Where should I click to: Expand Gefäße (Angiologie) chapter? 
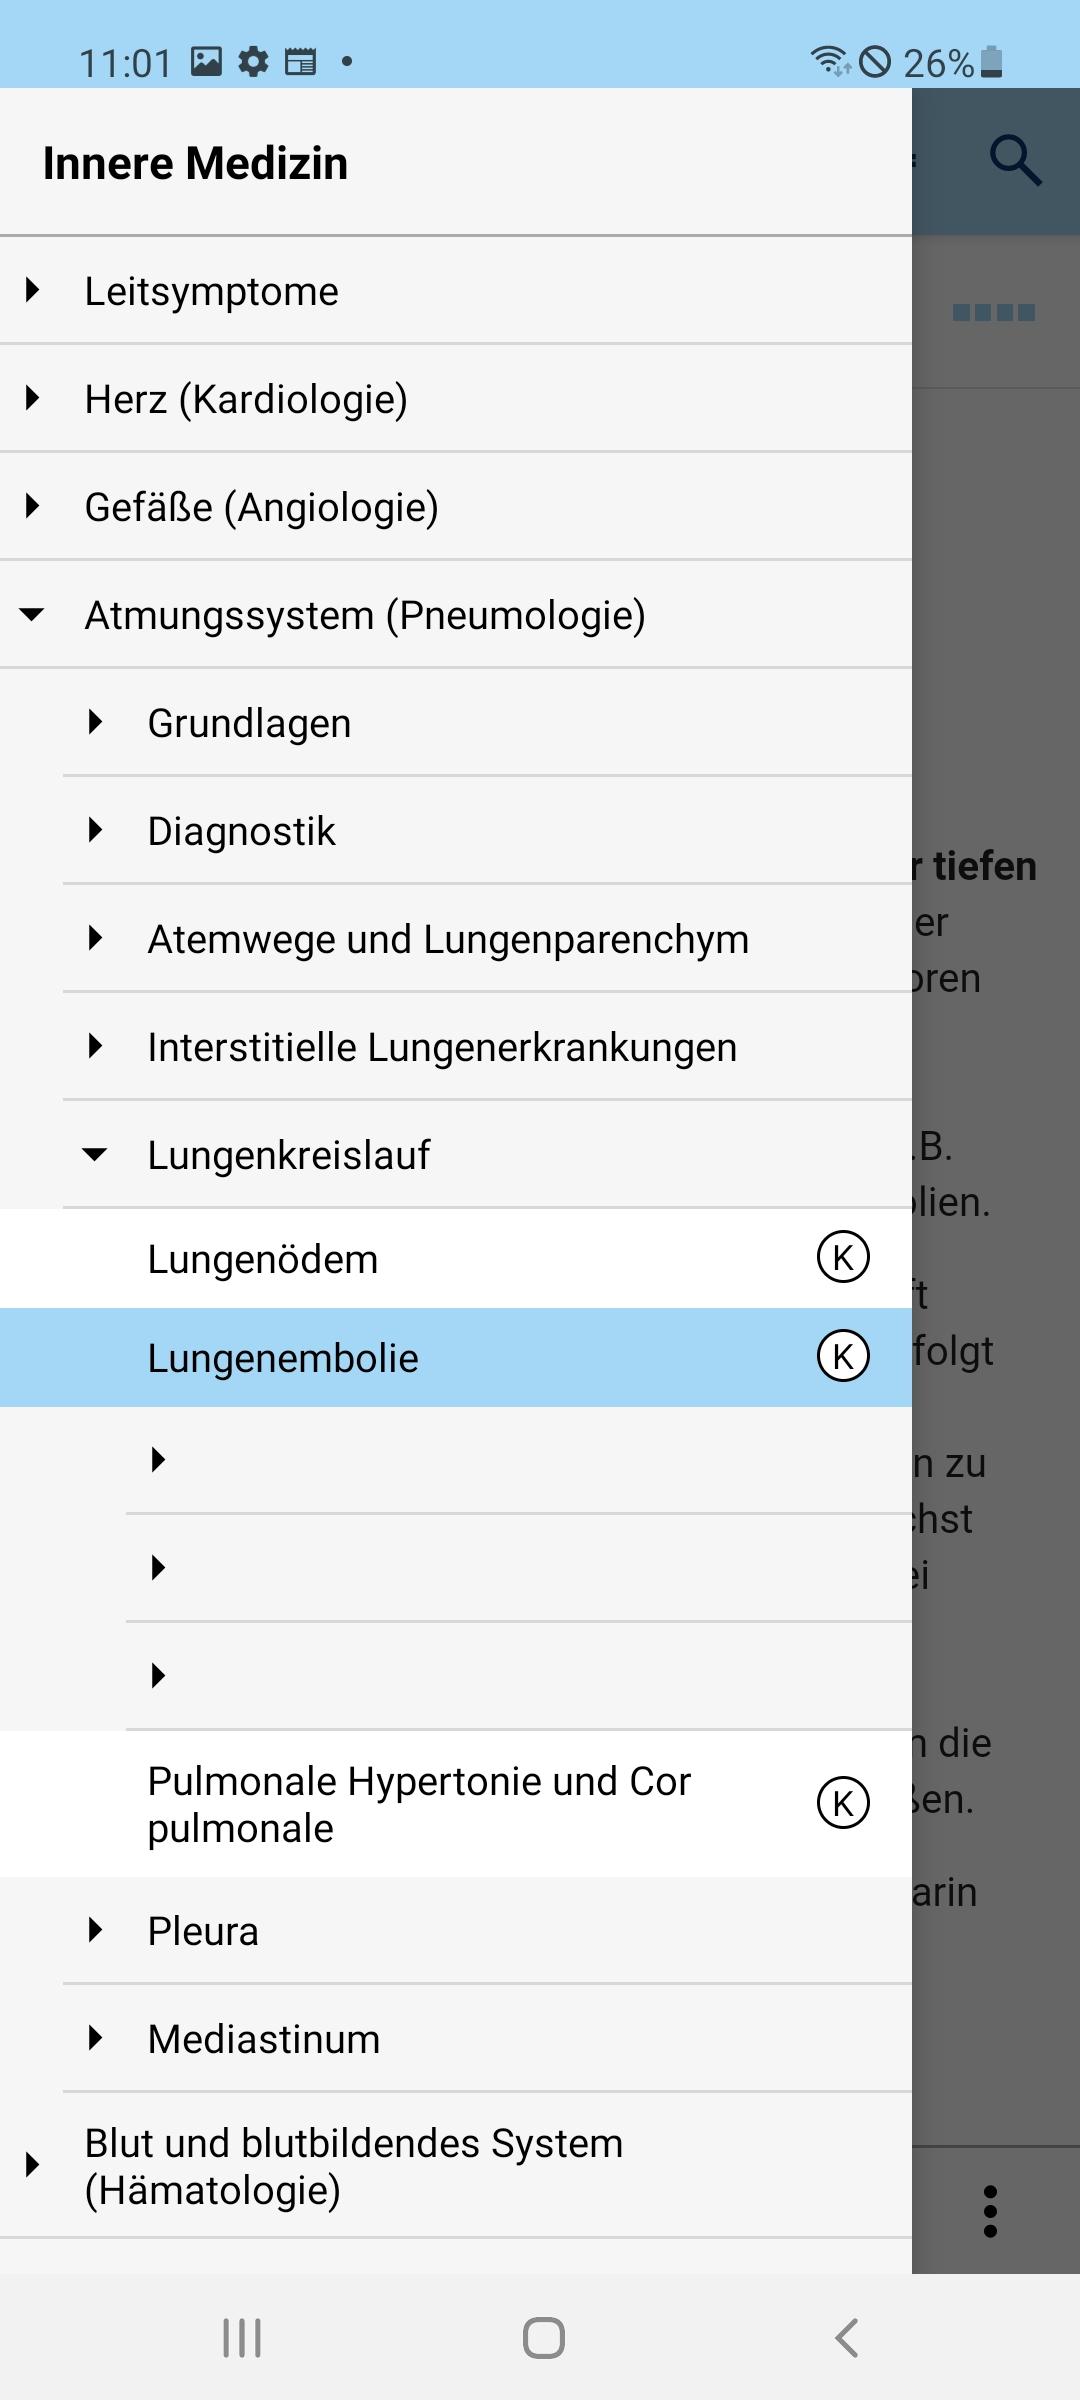click(x=456, y=507)
